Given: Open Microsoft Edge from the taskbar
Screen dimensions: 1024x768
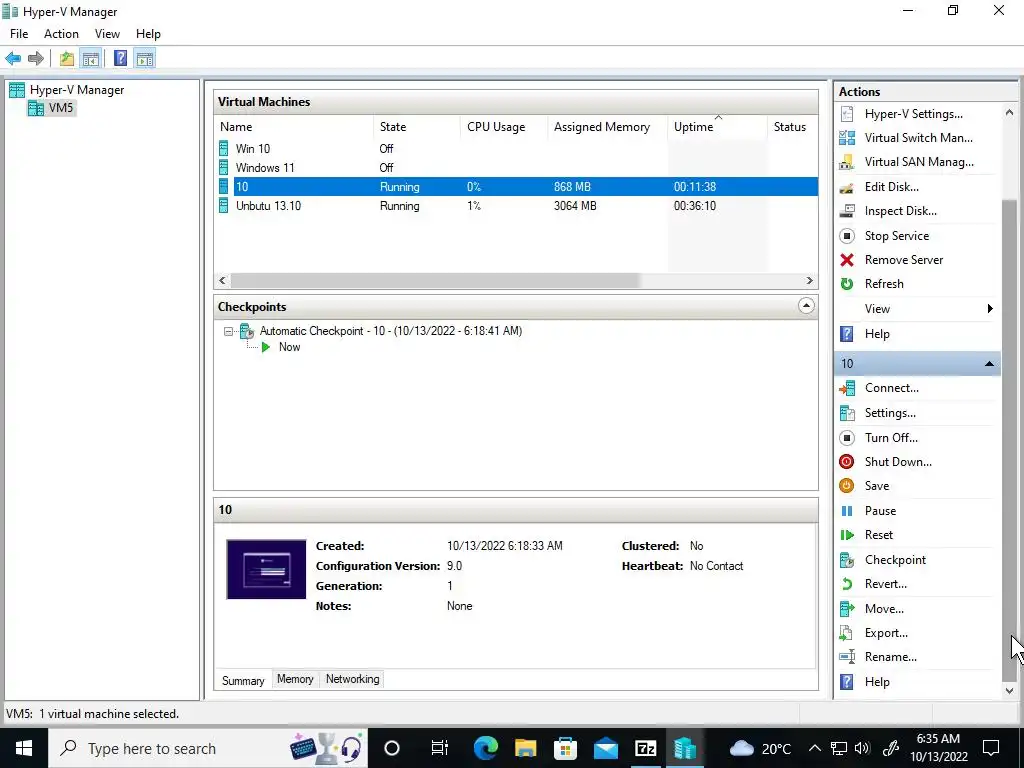Looking at the screenshot, I should coord(485,748).
